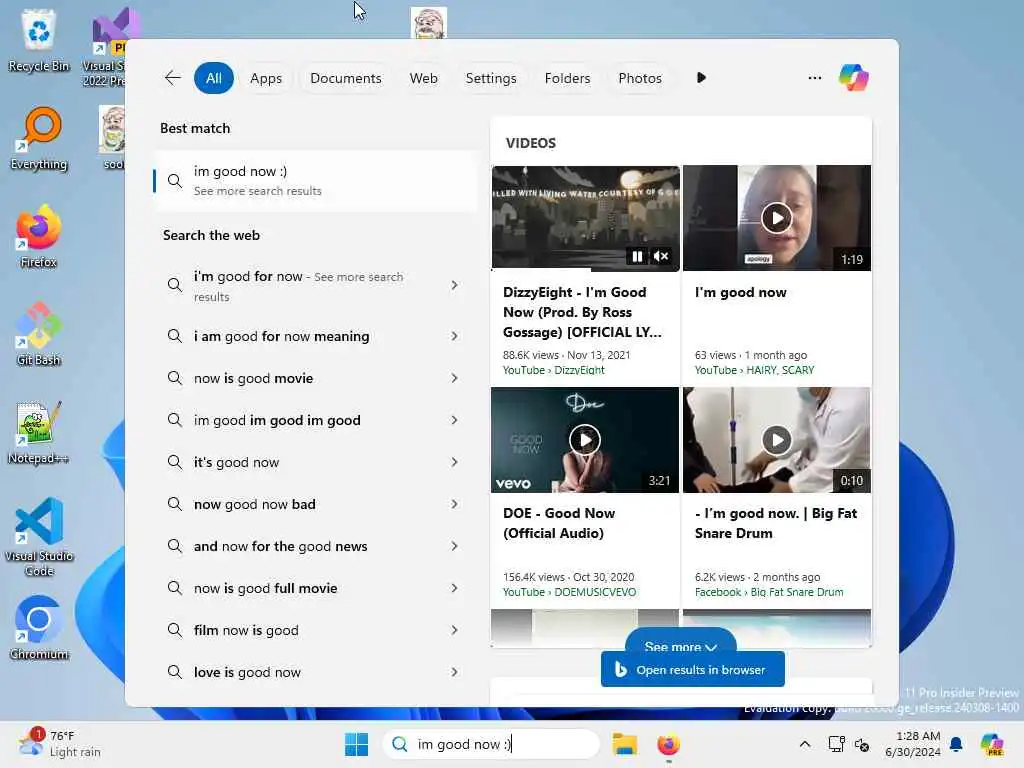1024x768 pixels.
Task: Open Copilot Preview in the taskbar corner
Action: coord(992,744)
